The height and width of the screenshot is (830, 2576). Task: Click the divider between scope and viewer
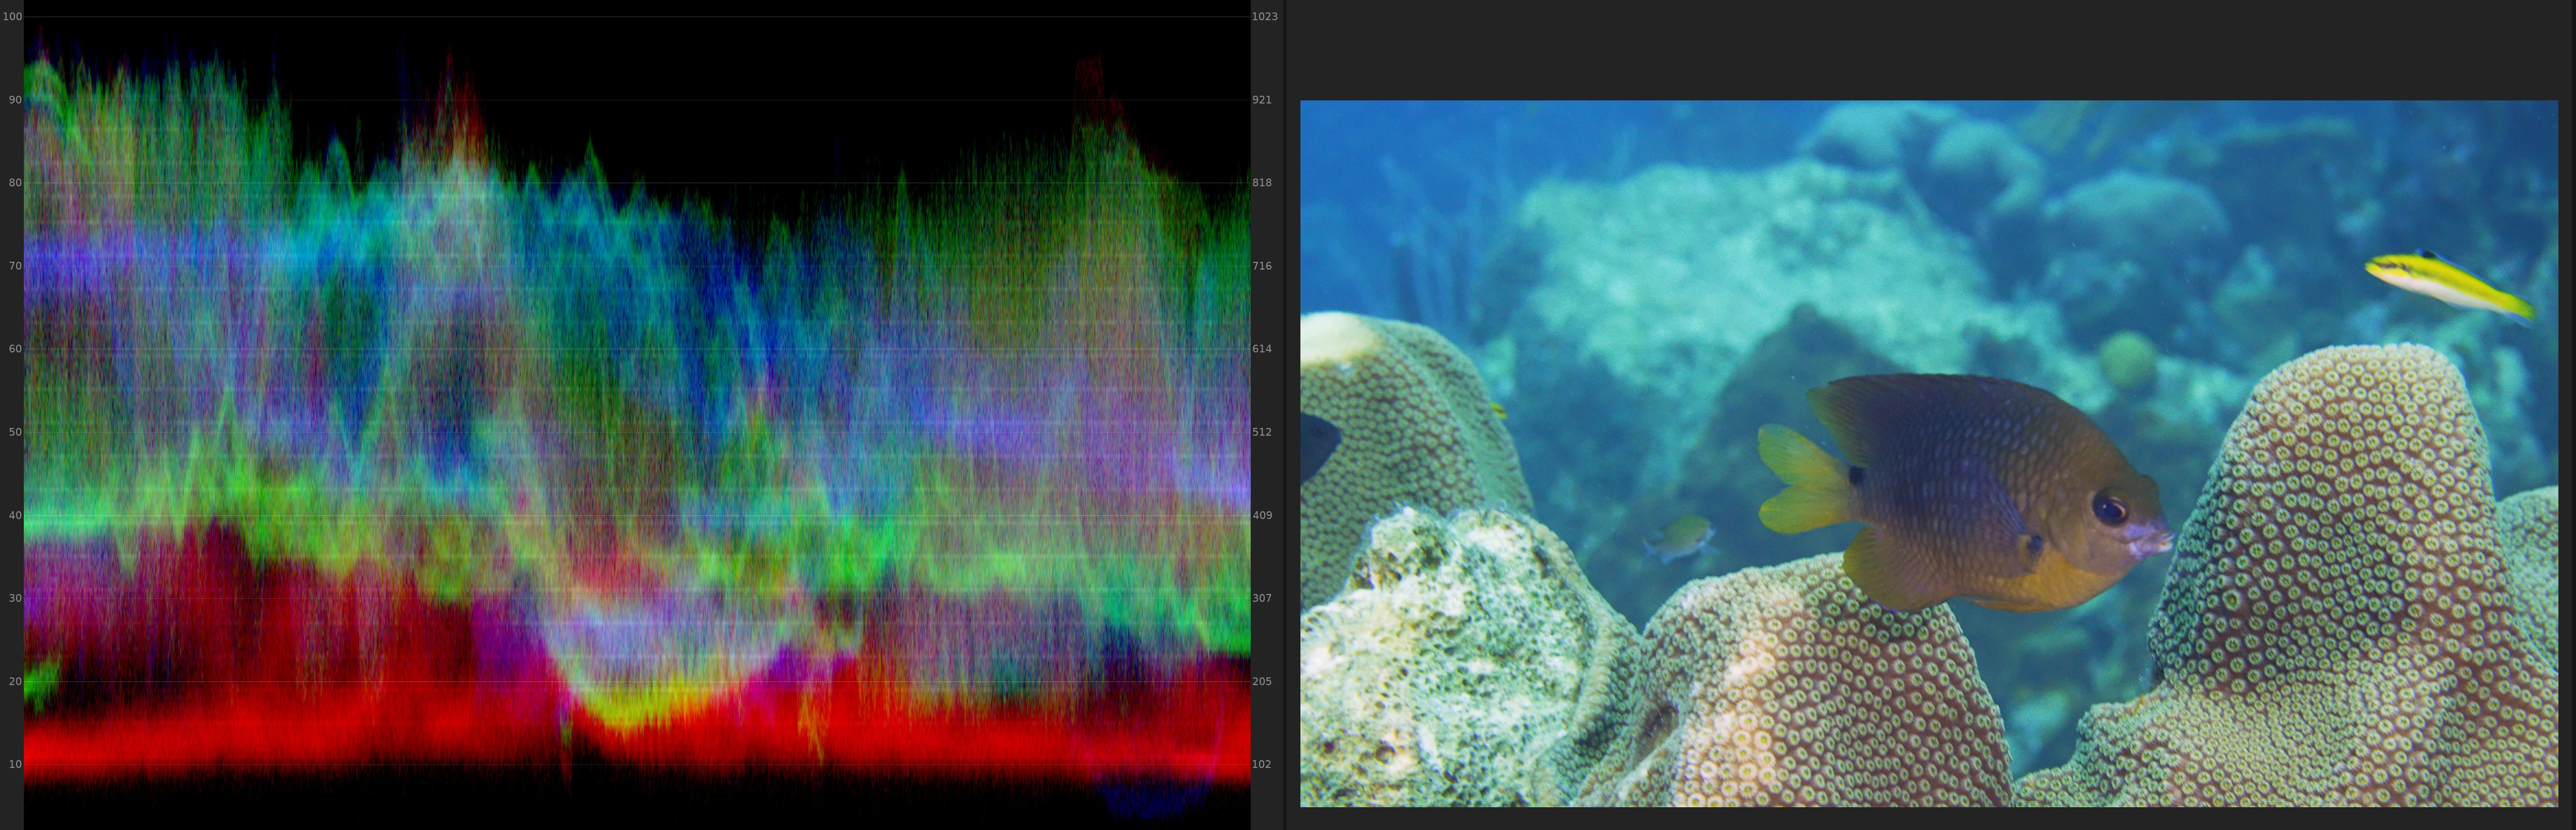coord(1284,415)
